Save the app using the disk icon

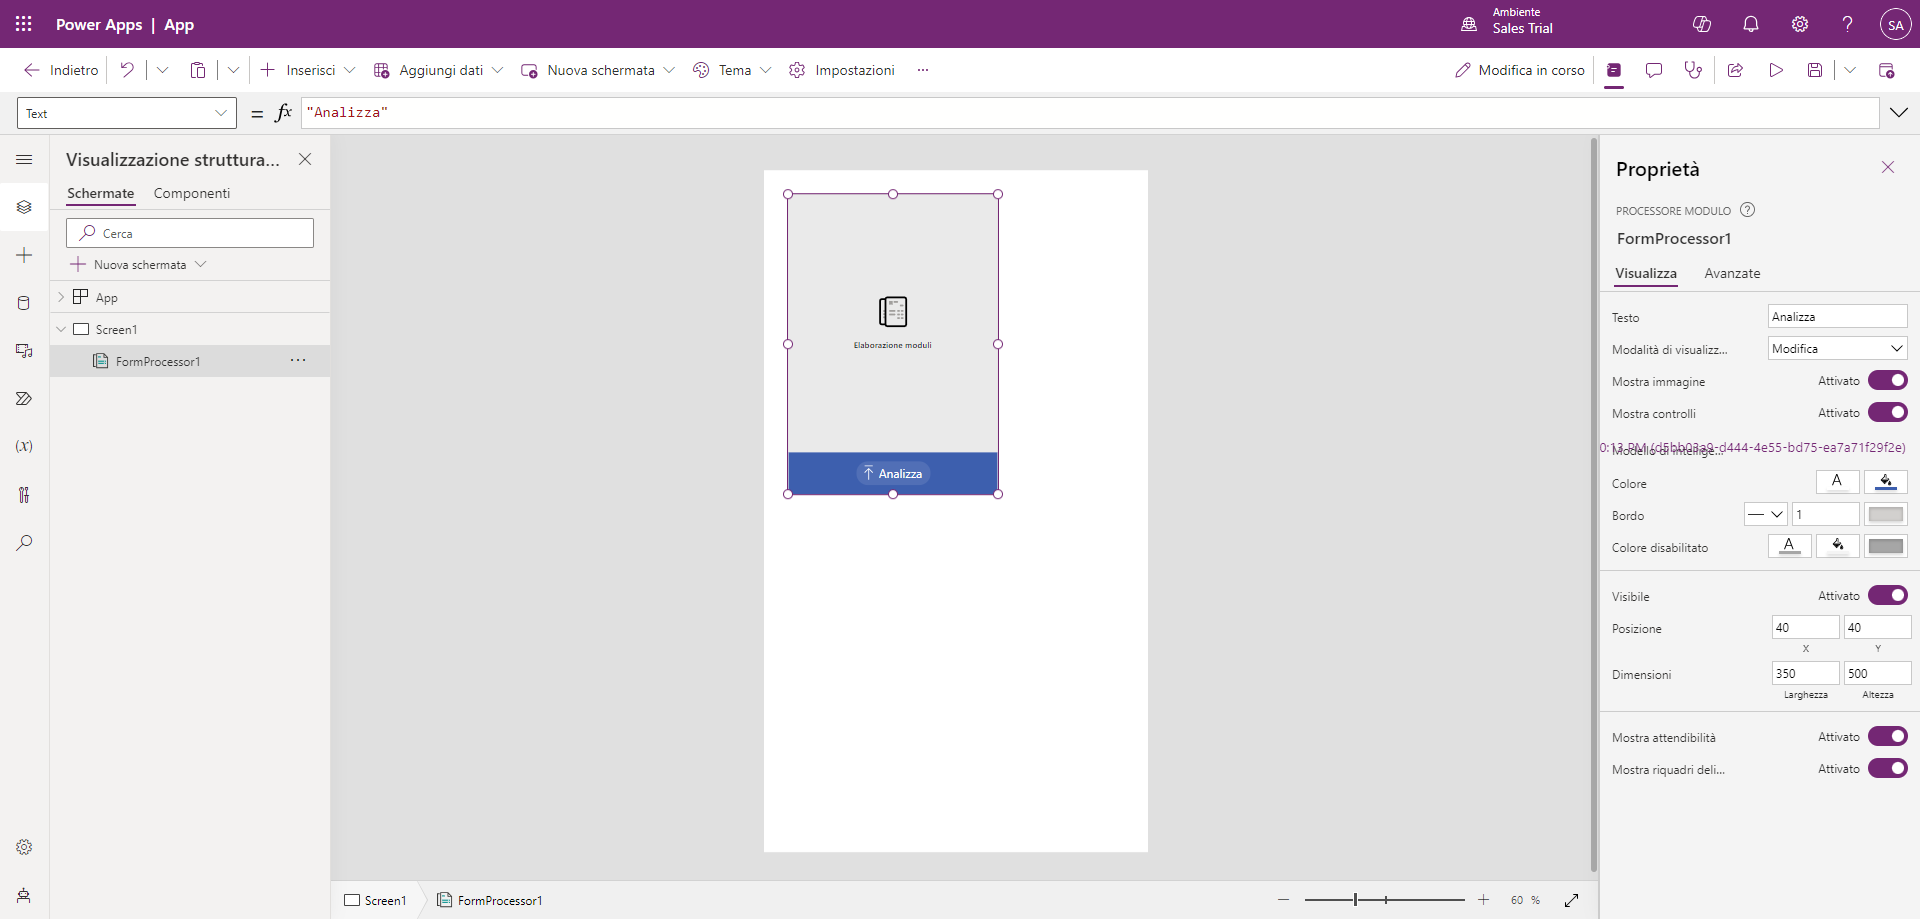coord(1815,70)
